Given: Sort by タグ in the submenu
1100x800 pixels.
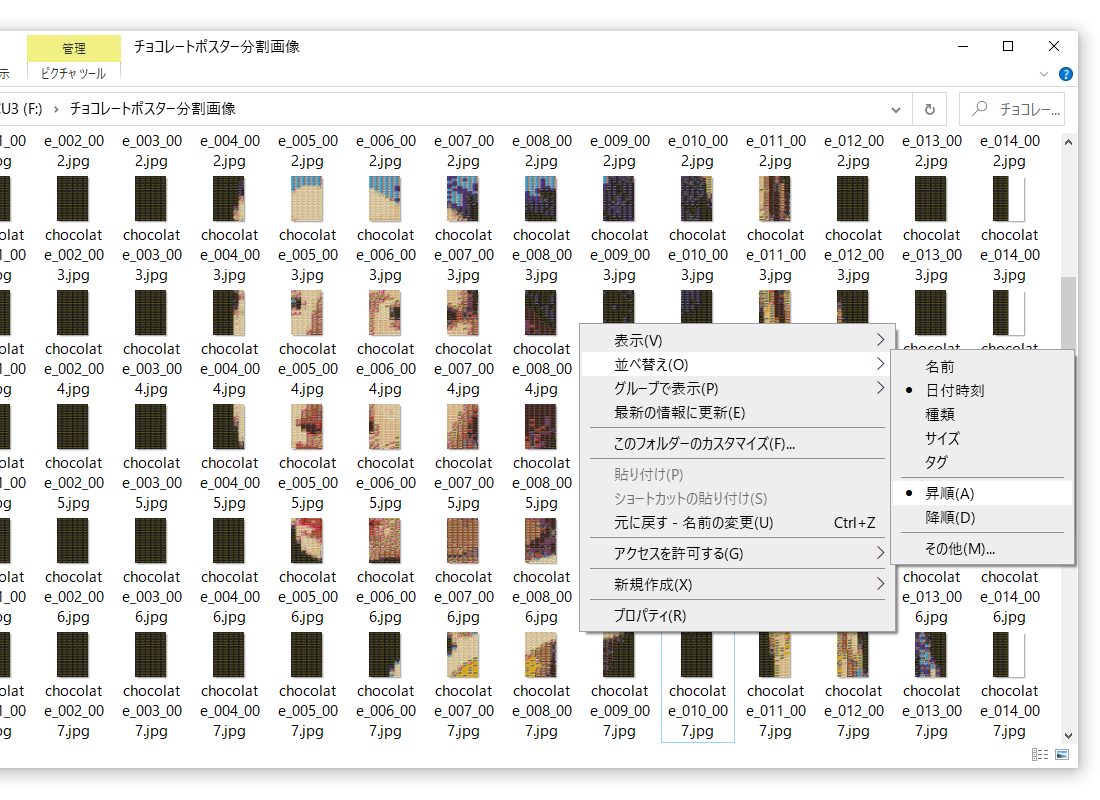Looking at the screenshot, I should pos(983,462).
